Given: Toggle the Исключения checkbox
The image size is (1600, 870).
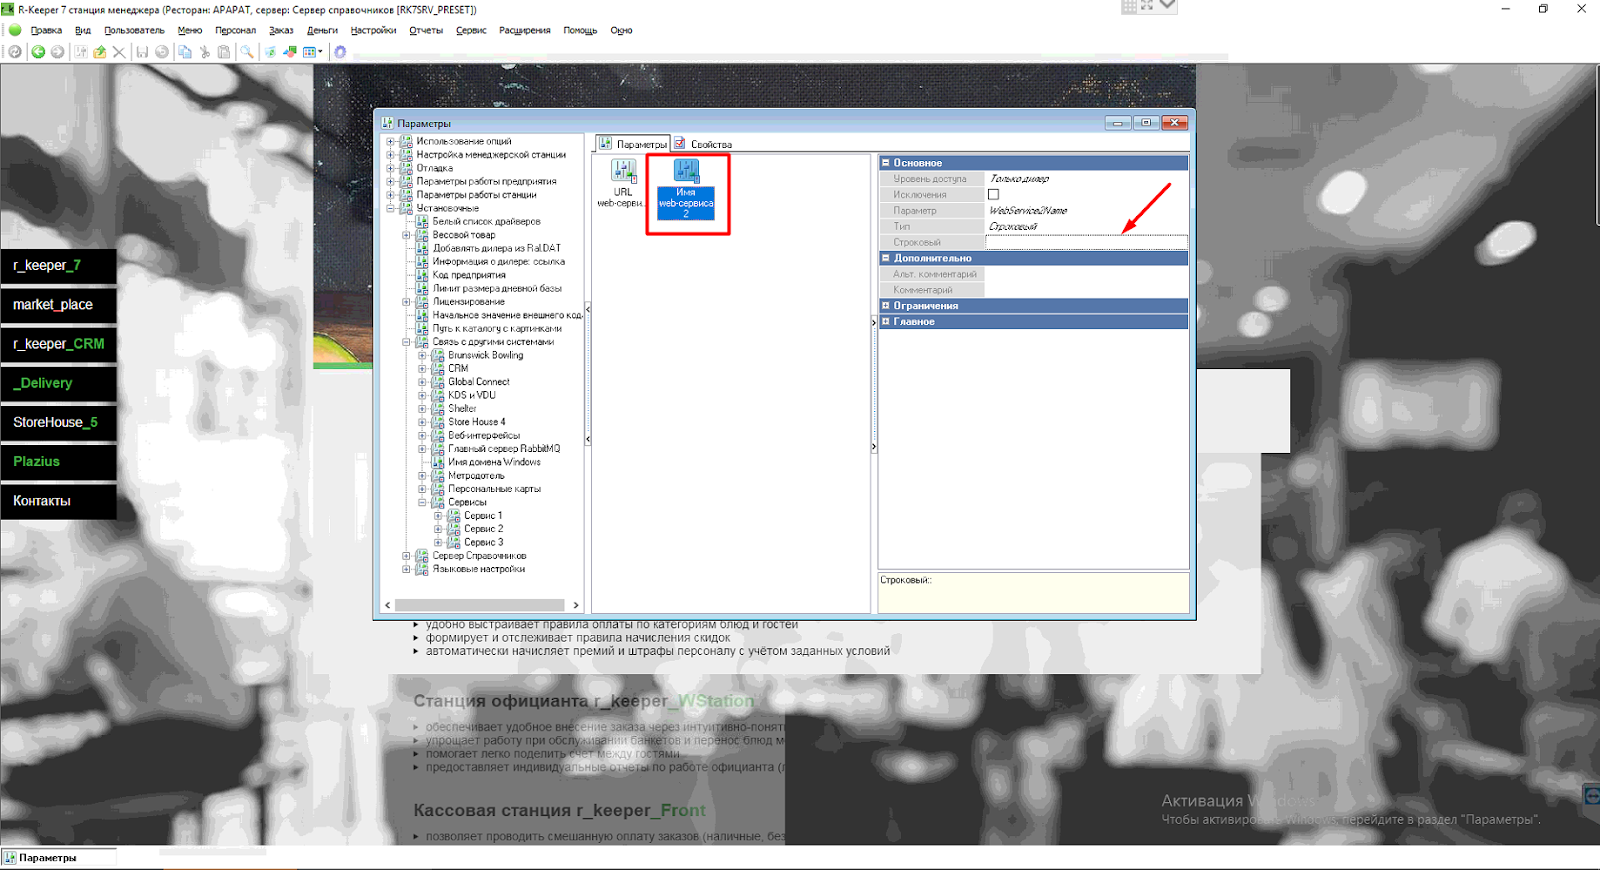Looking at the screenshot, I should tap(993, 195).
